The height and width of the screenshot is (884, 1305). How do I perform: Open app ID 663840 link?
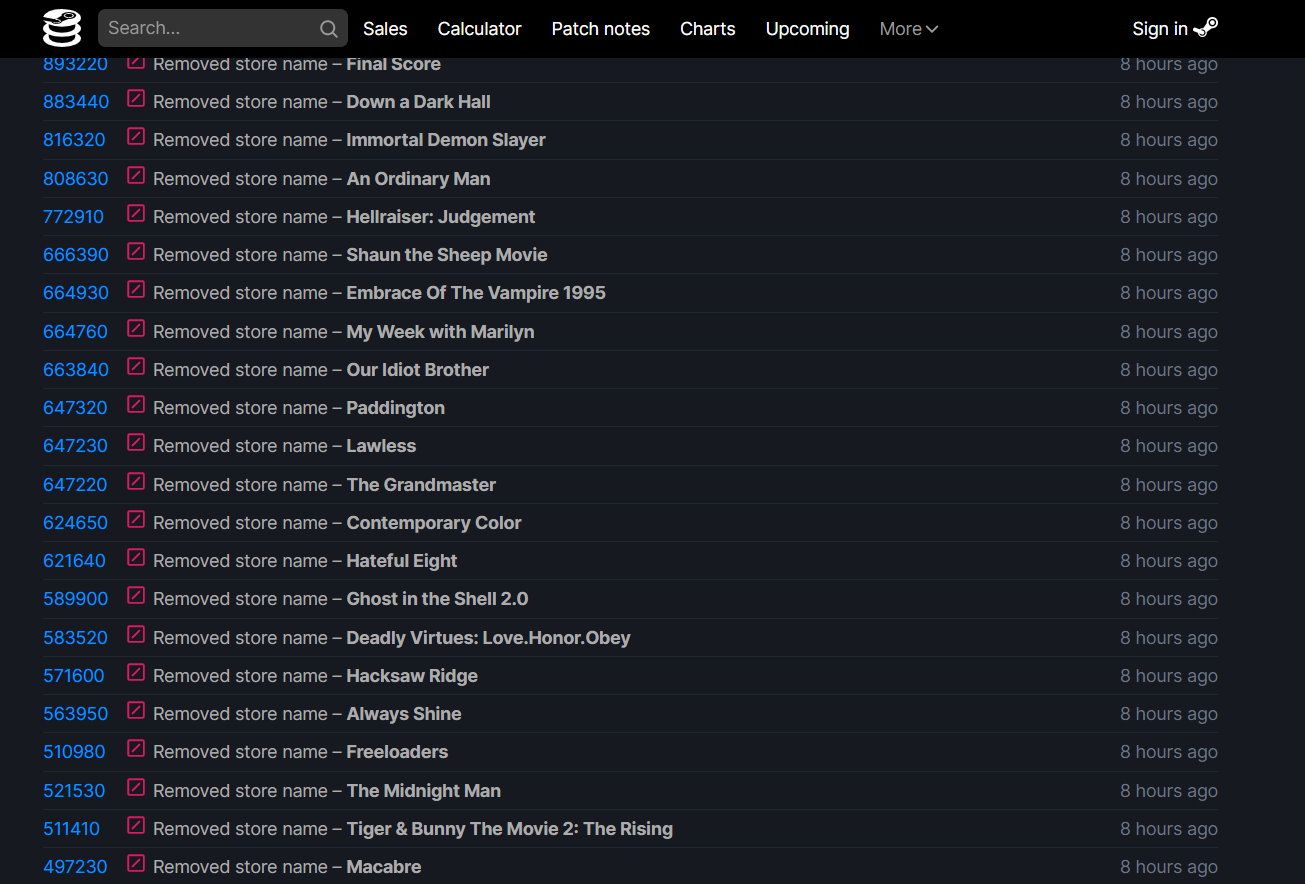pos(76,370)
